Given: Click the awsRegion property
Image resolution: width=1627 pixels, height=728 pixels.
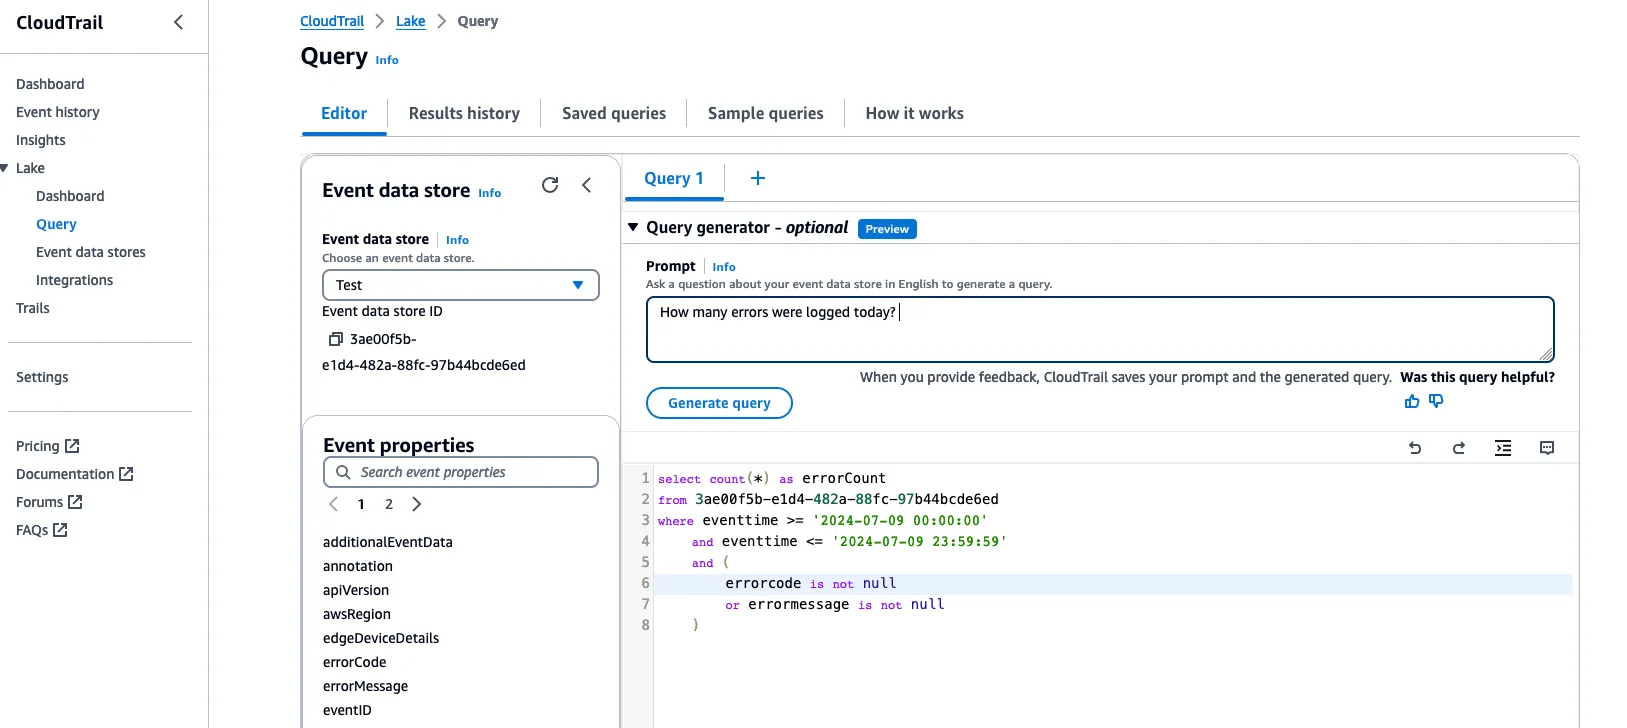Looking at the screenshot, I should pyautogui.click(x=357, y=614).
